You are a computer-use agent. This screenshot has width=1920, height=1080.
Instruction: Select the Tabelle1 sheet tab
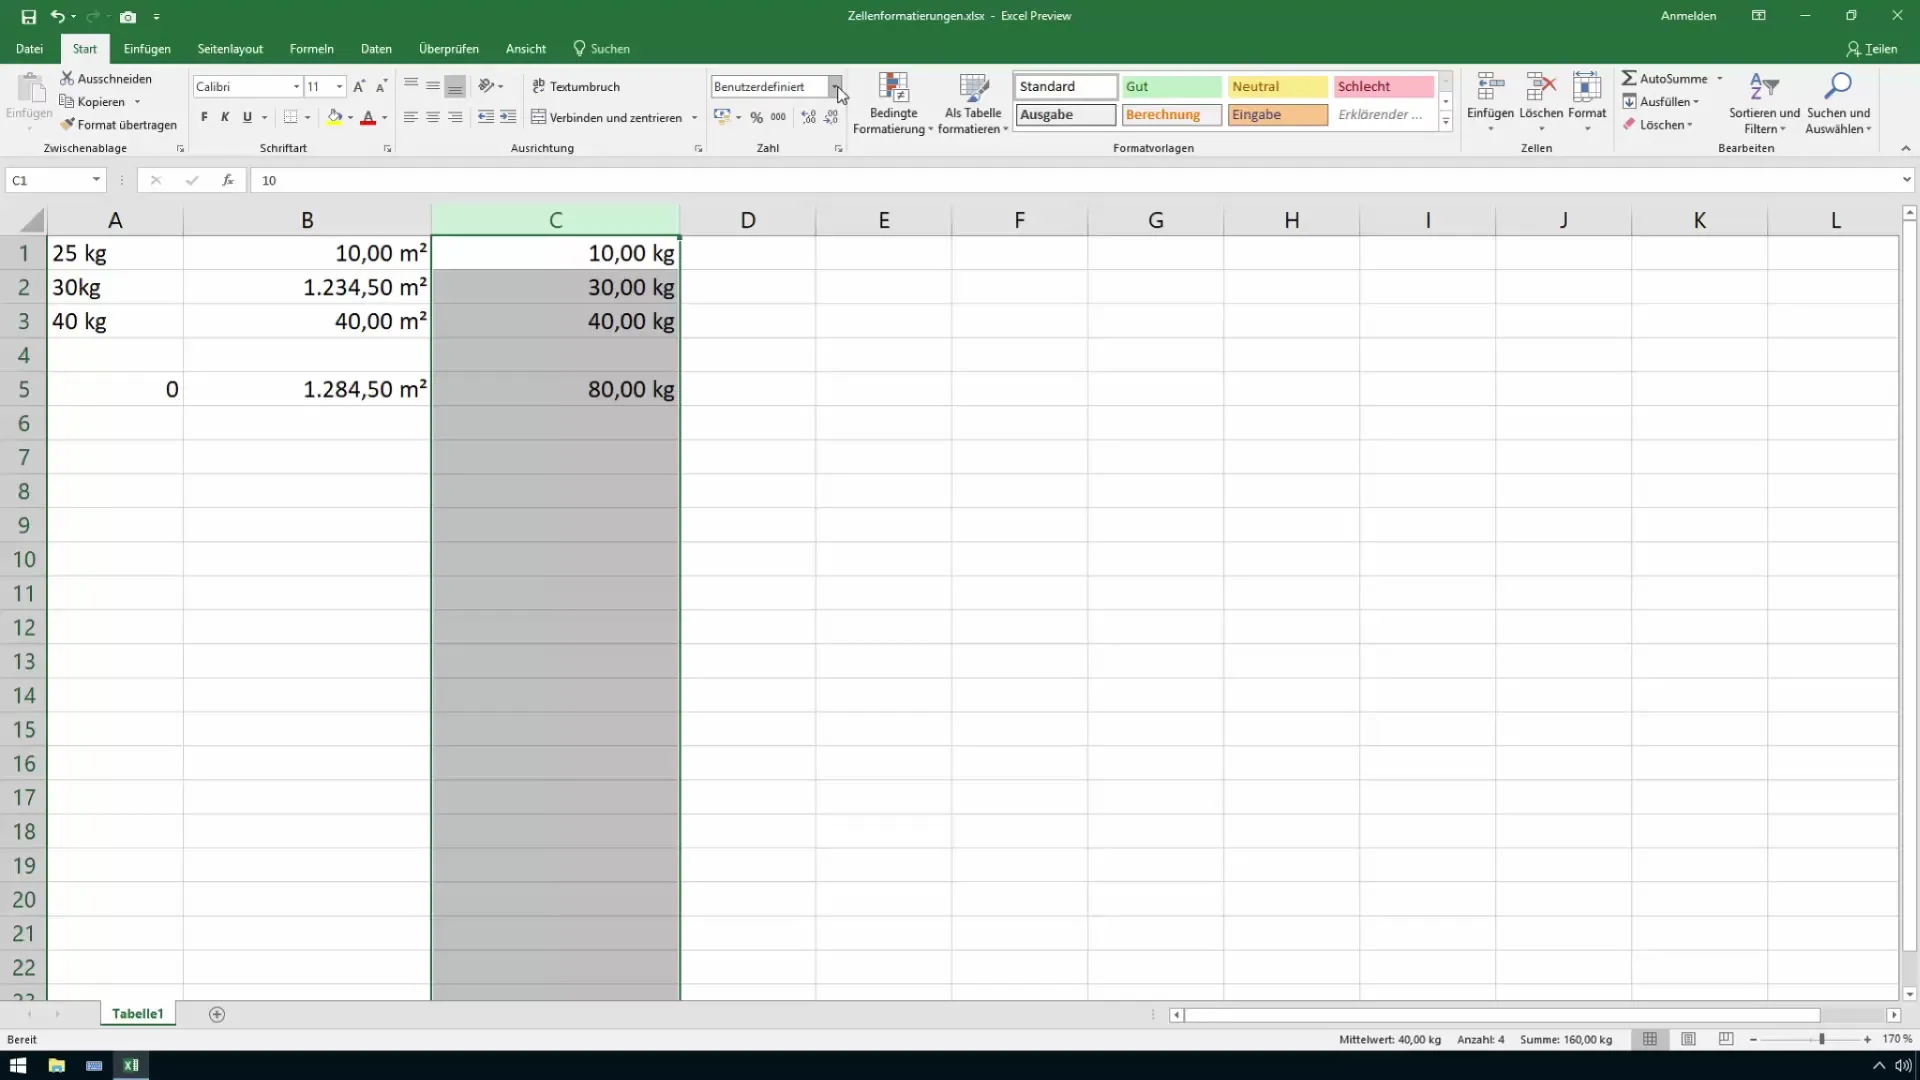137,1013
